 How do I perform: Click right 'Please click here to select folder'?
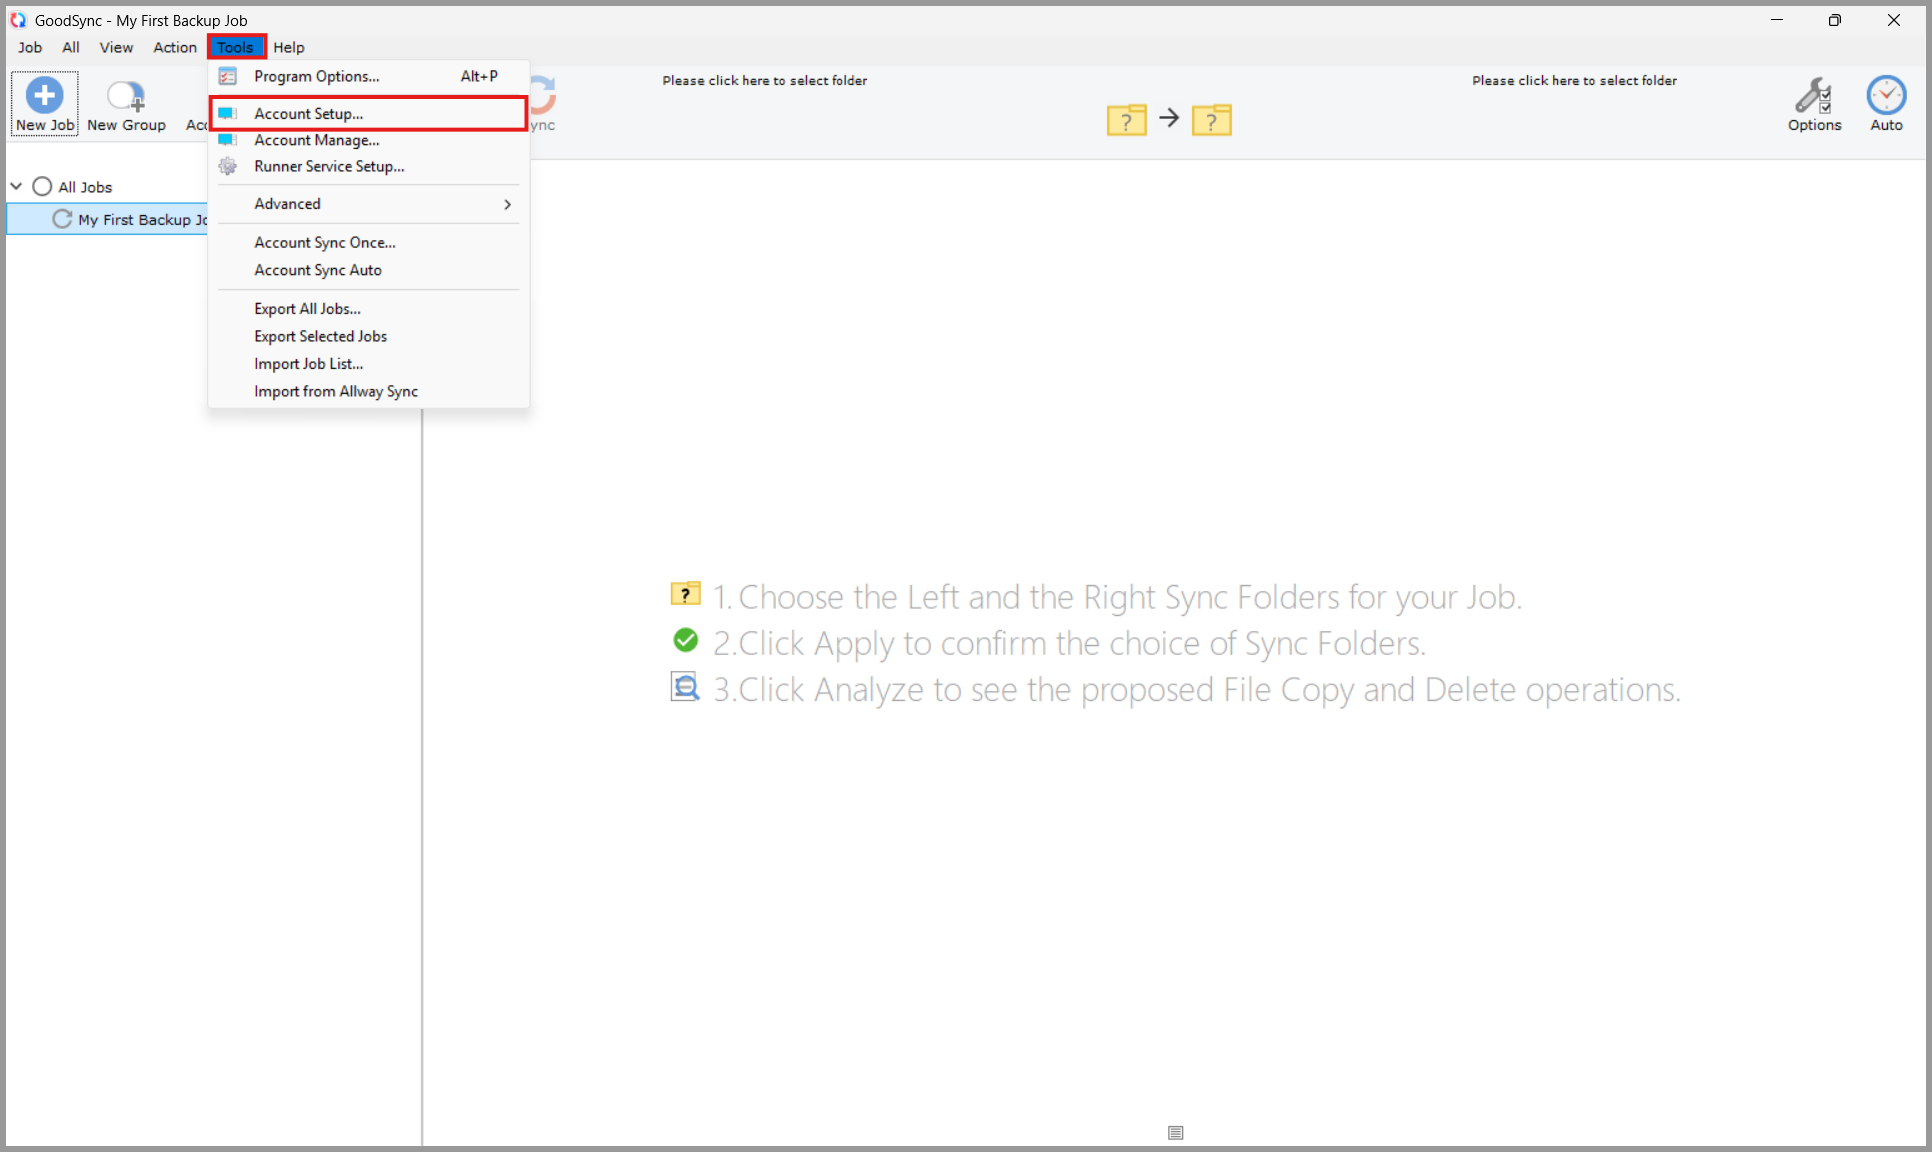click(1574, 80)
